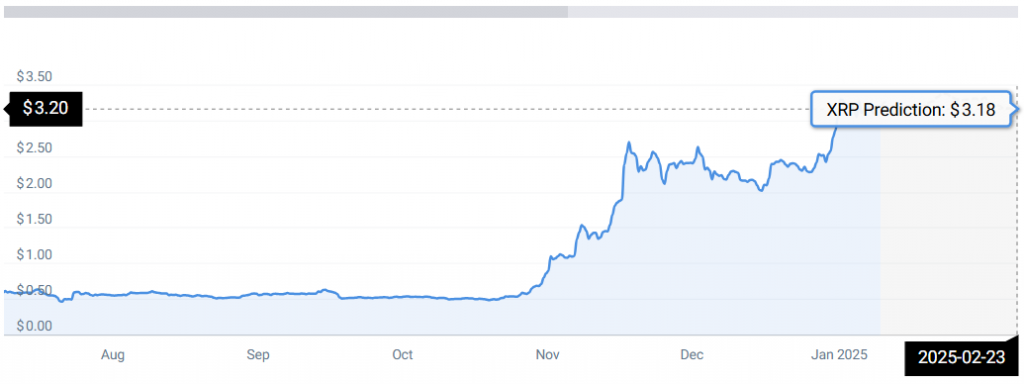
Task: Click the Dec label on the time axis
Action: point(692,355)
